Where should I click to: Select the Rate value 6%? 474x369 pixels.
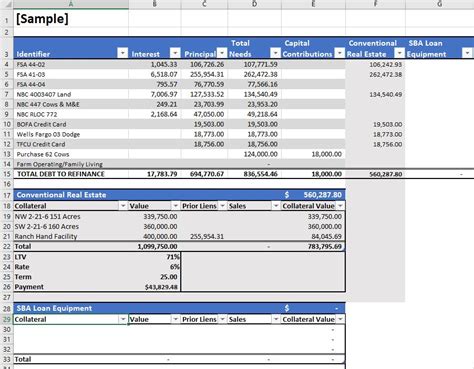155,267
